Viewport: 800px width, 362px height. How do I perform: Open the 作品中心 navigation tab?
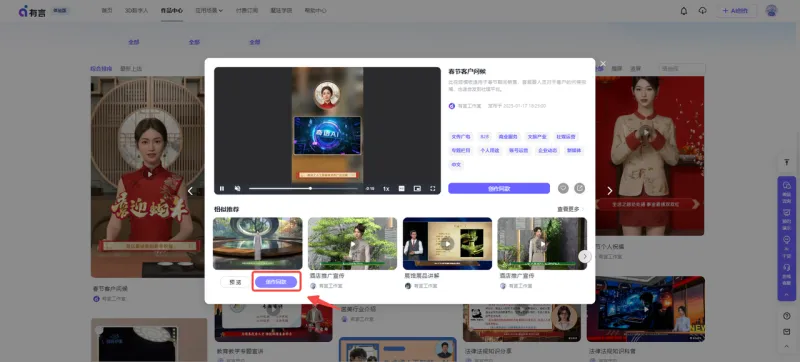click(x=171, y=10)
